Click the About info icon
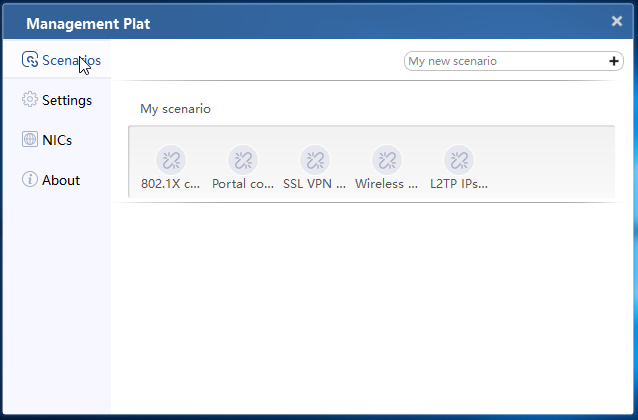 30,179
